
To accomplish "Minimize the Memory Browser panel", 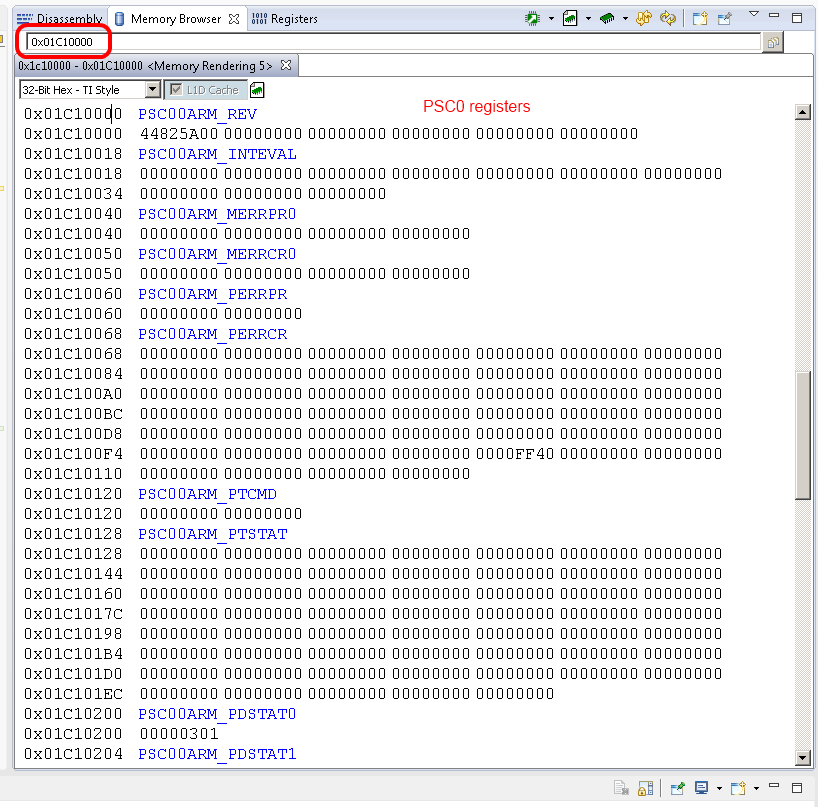I will (774, 16).
